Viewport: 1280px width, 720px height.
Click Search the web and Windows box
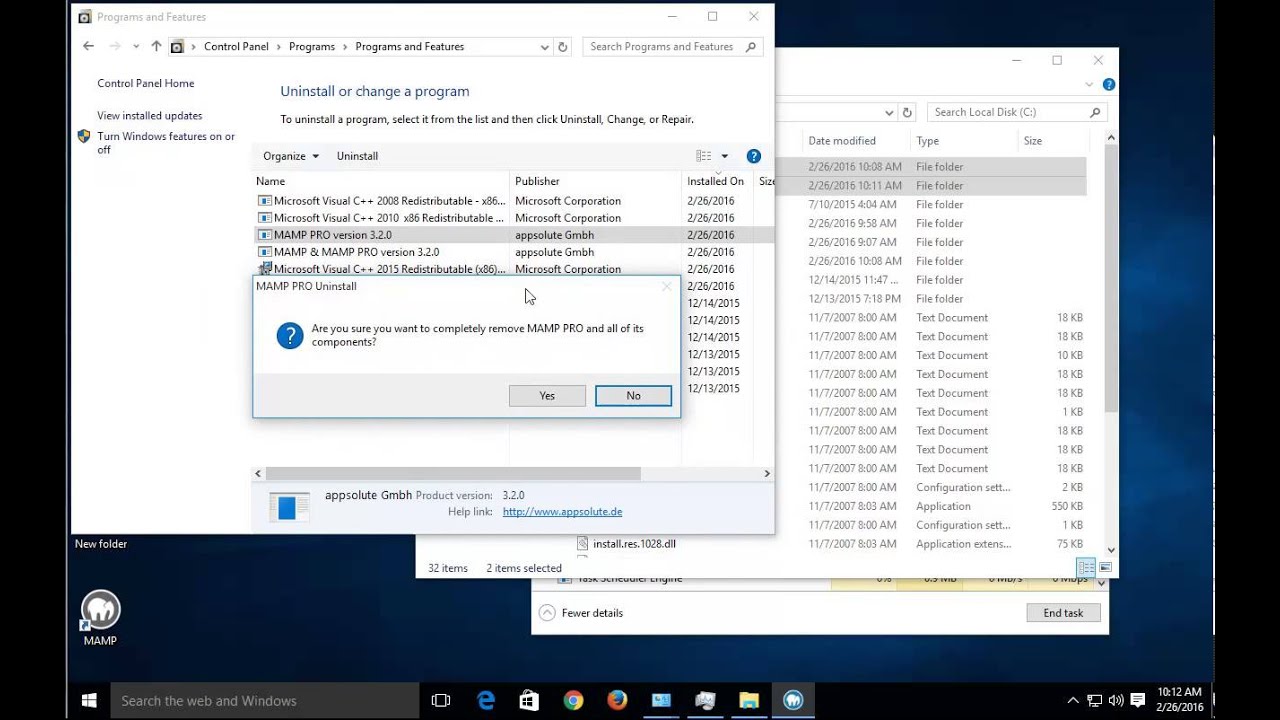tap(264, 701)
